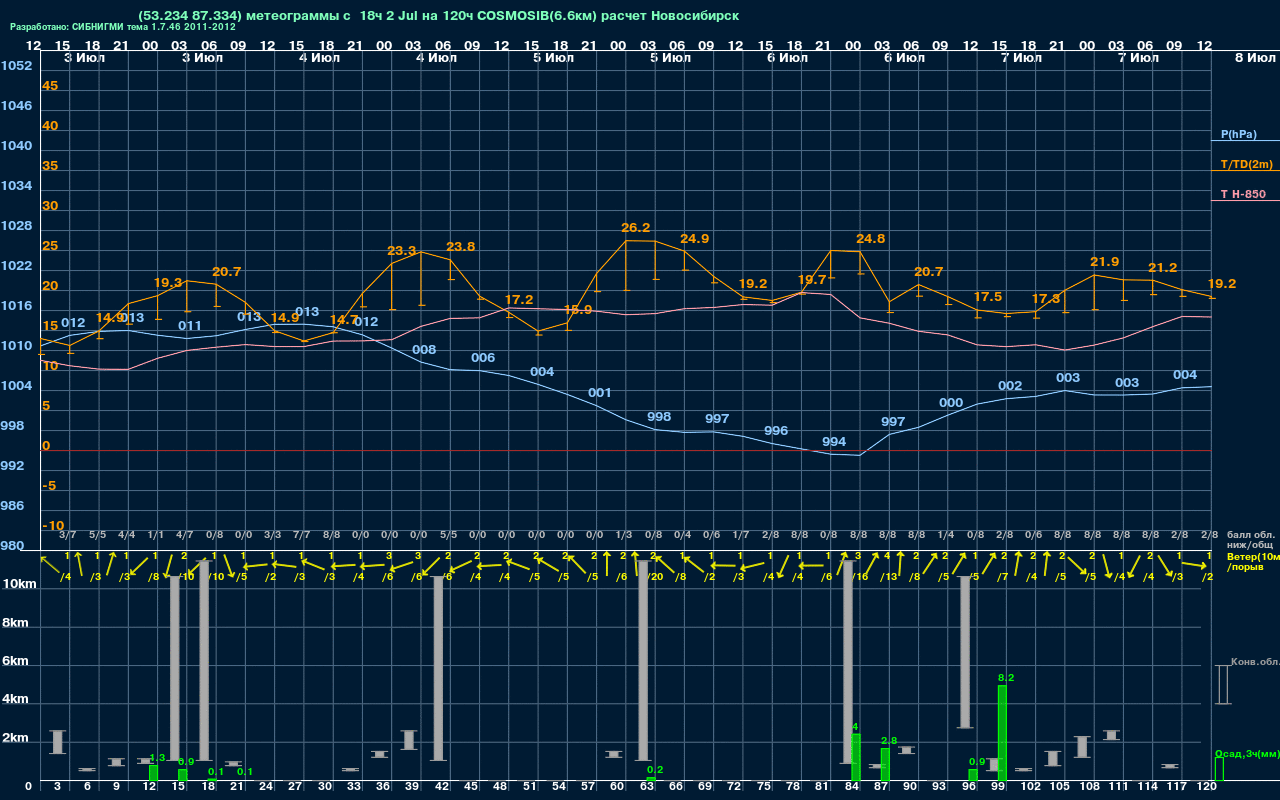Click the 'Конв.обл.' convective cloud legend
This screenshot has height=800, width=1280.
[x=1254, y=662]
